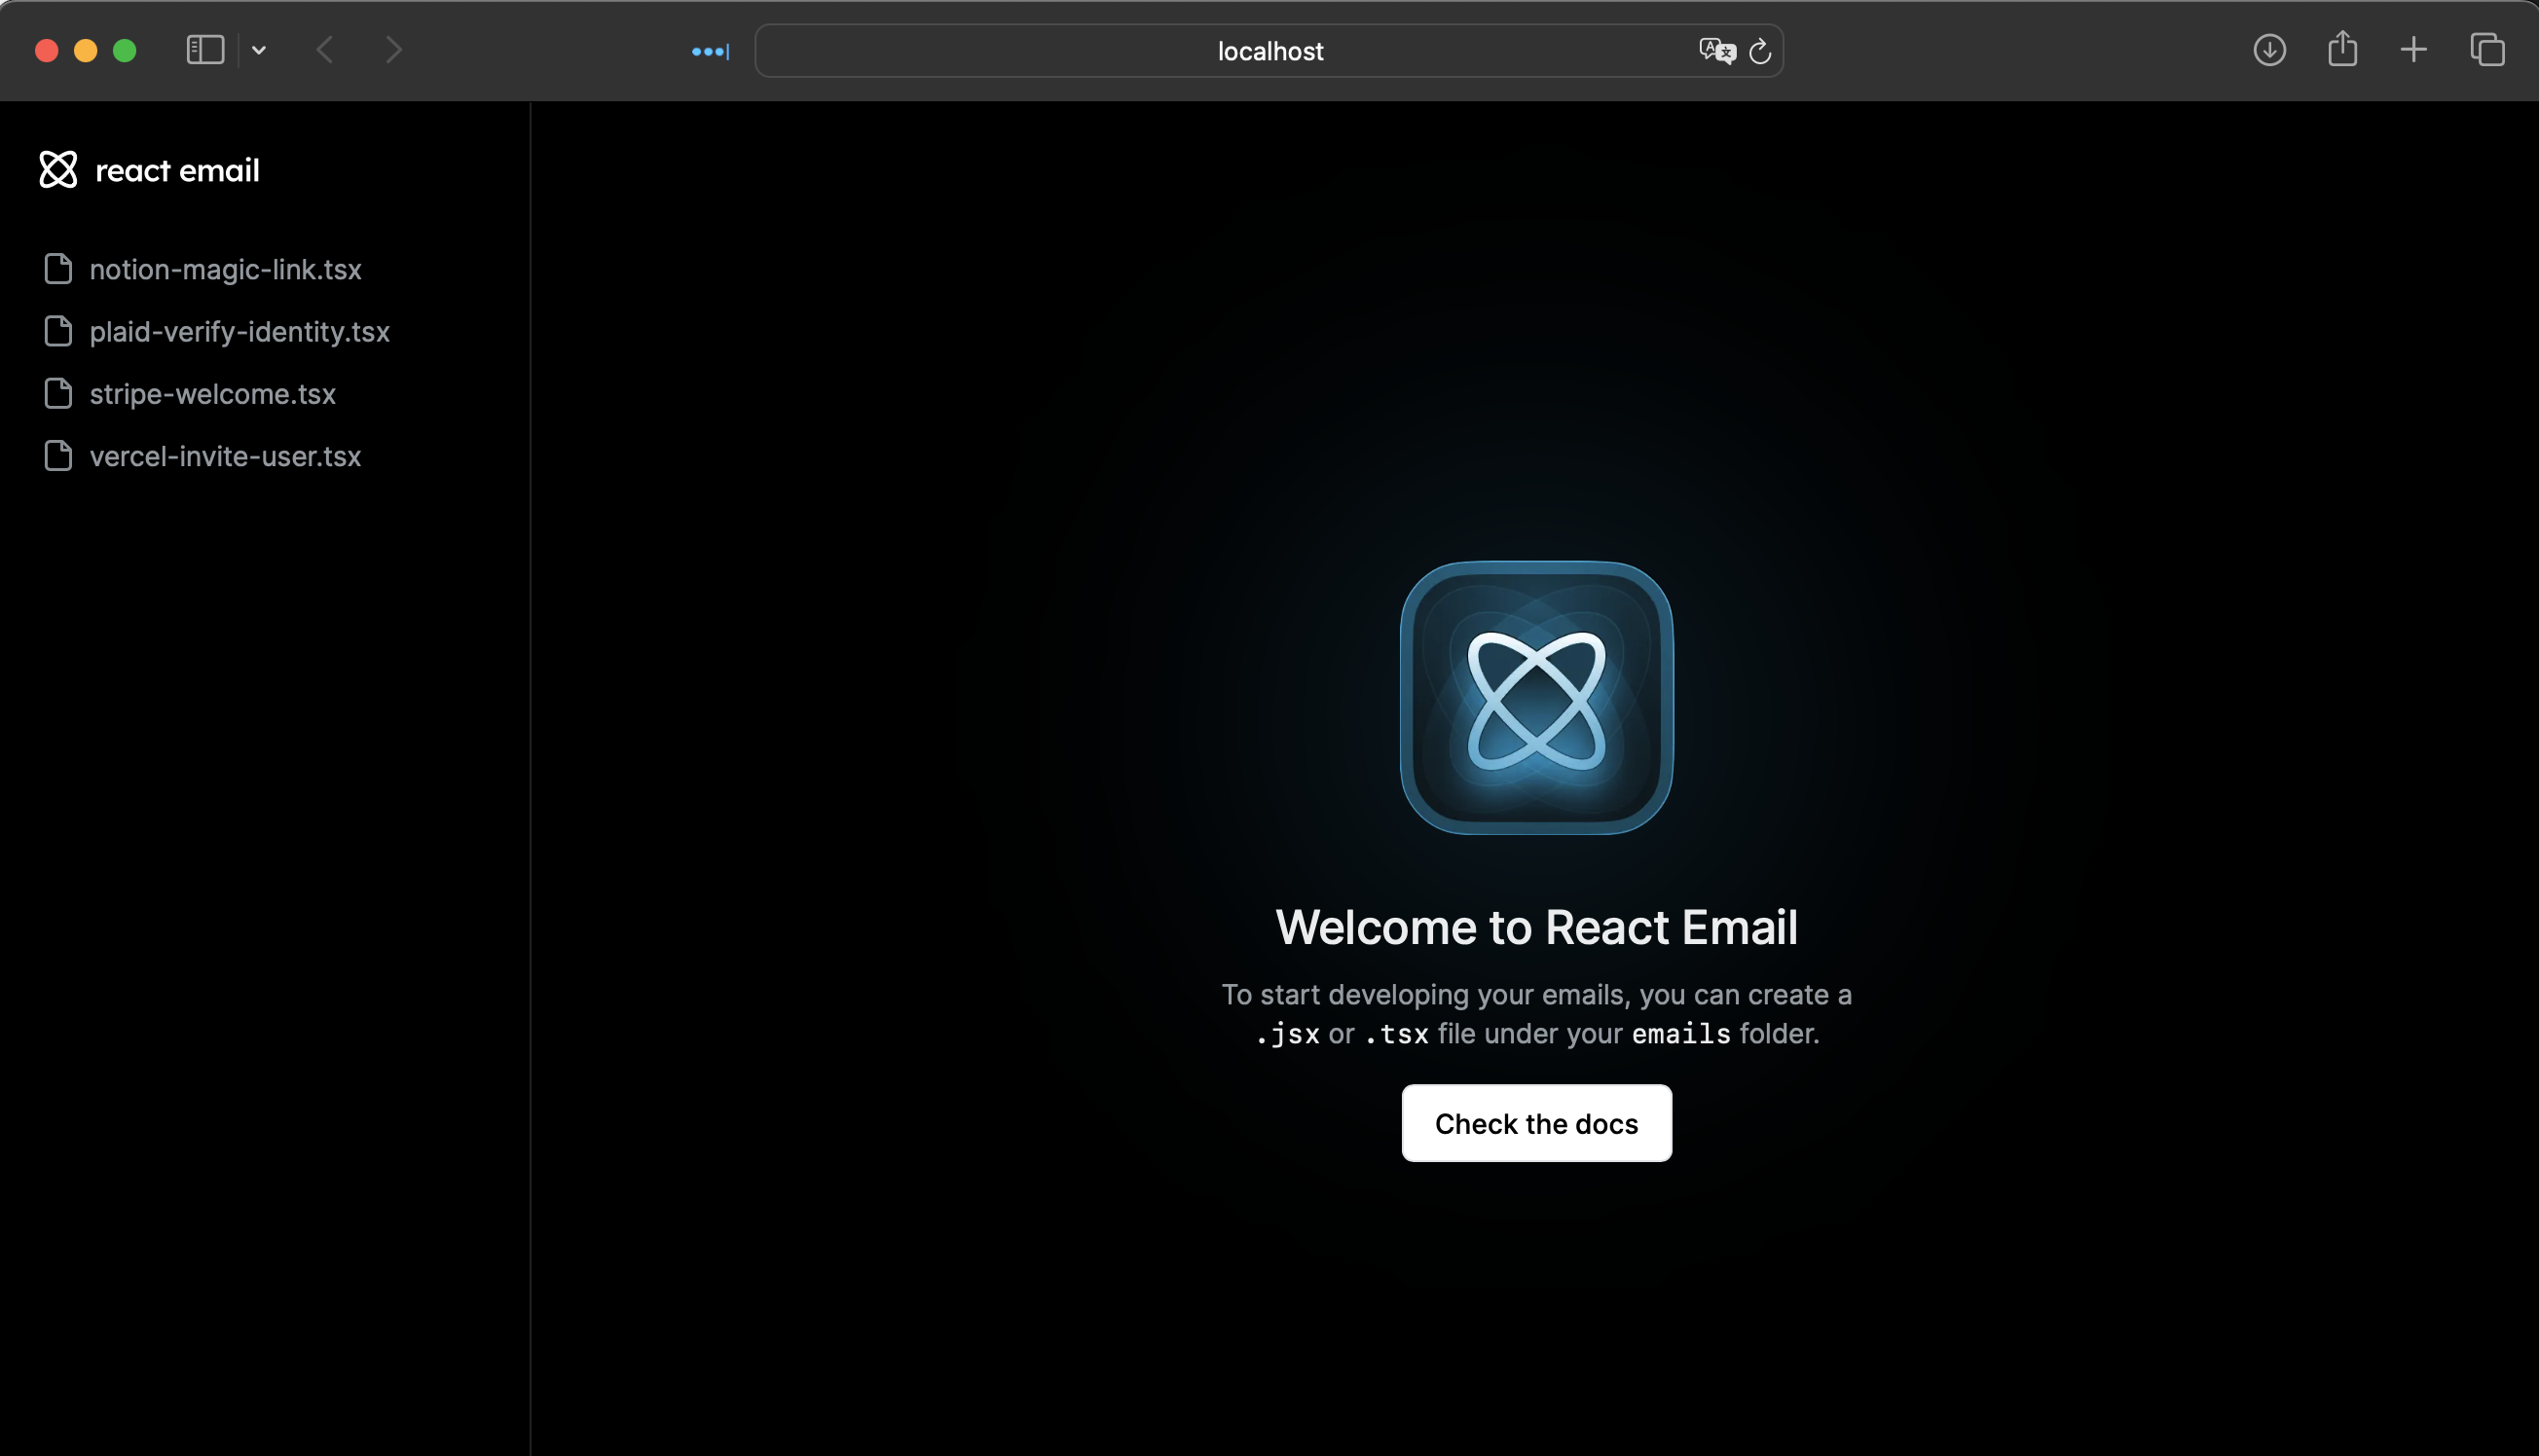Expand the tab group dropdown chevron
This screenshot has height=1456, width=2539.
(259, 50)
